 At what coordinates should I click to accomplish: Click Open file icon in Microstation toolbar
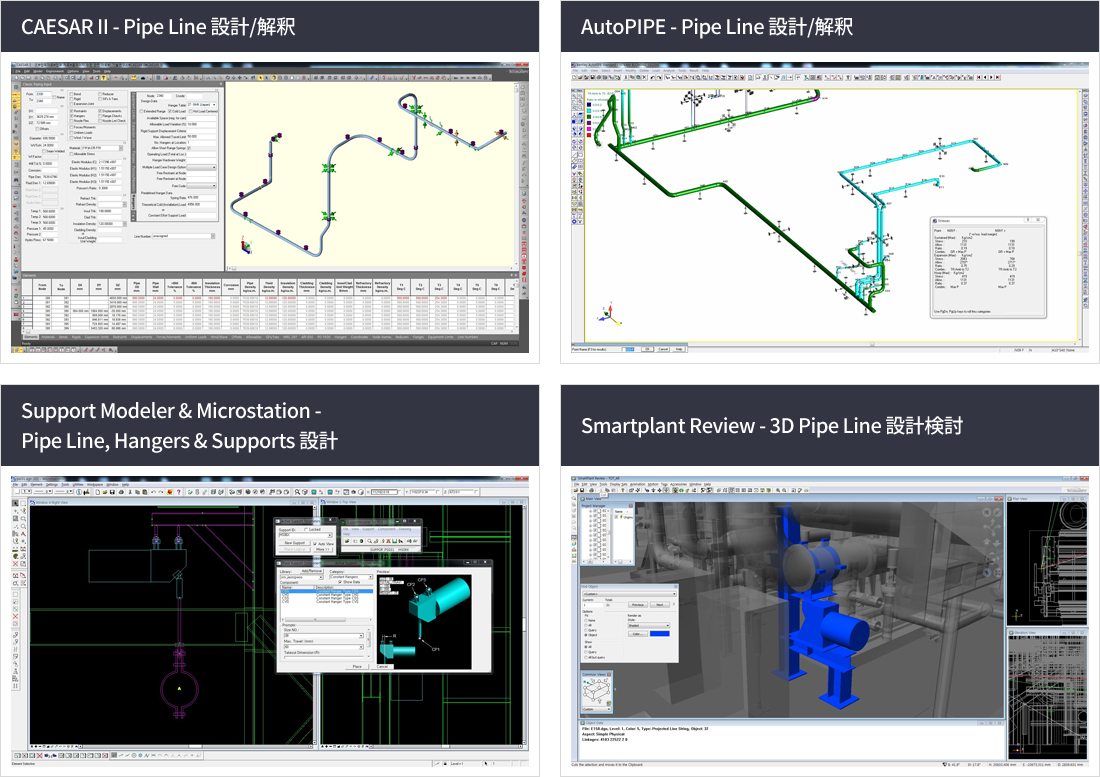105,492
